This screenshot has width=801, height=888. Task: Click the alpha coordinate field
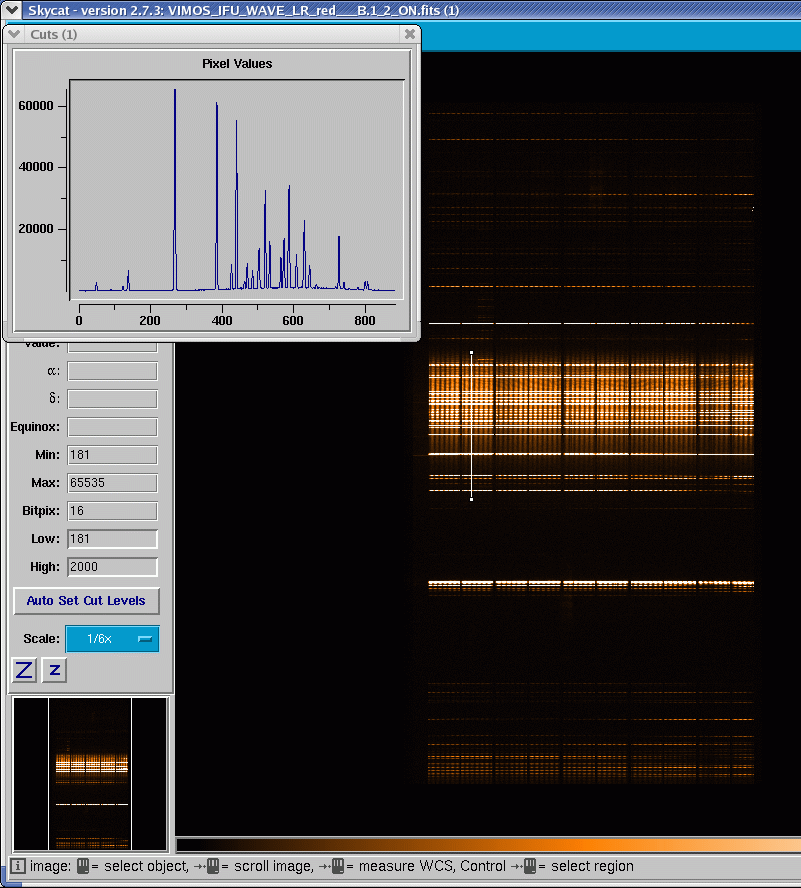pos(112,371)
